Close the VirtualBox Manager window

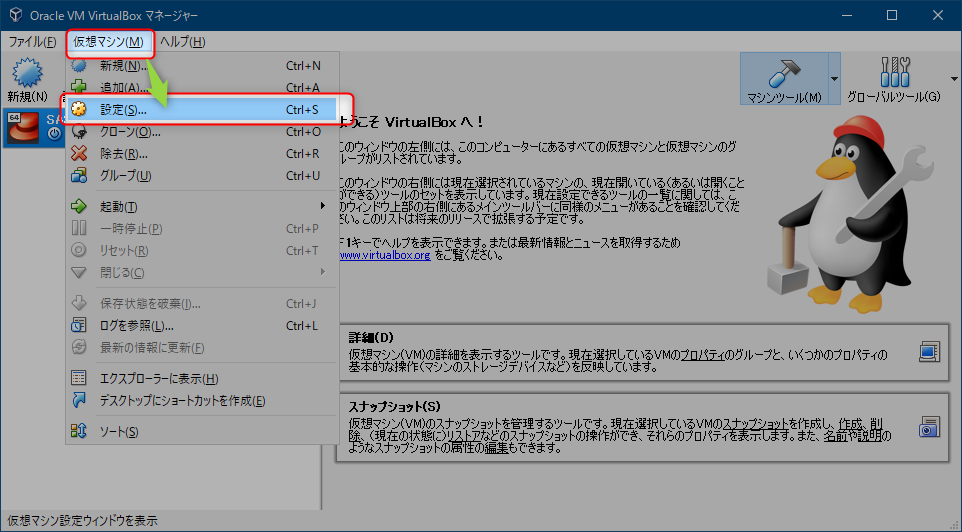(x=937, y=15)
